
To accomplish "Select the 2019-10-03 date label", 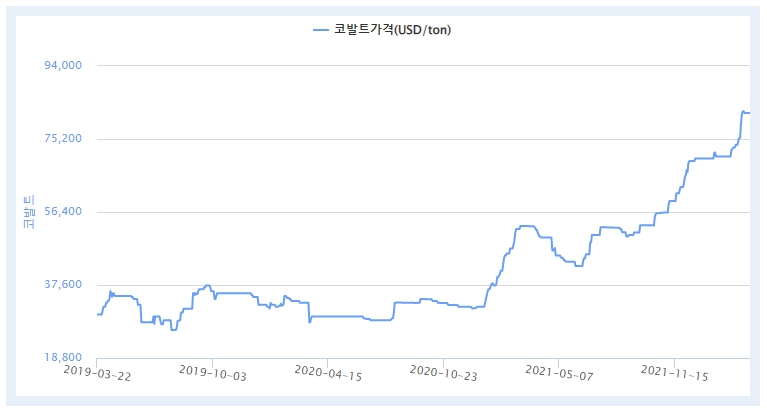I will (211, 373).
